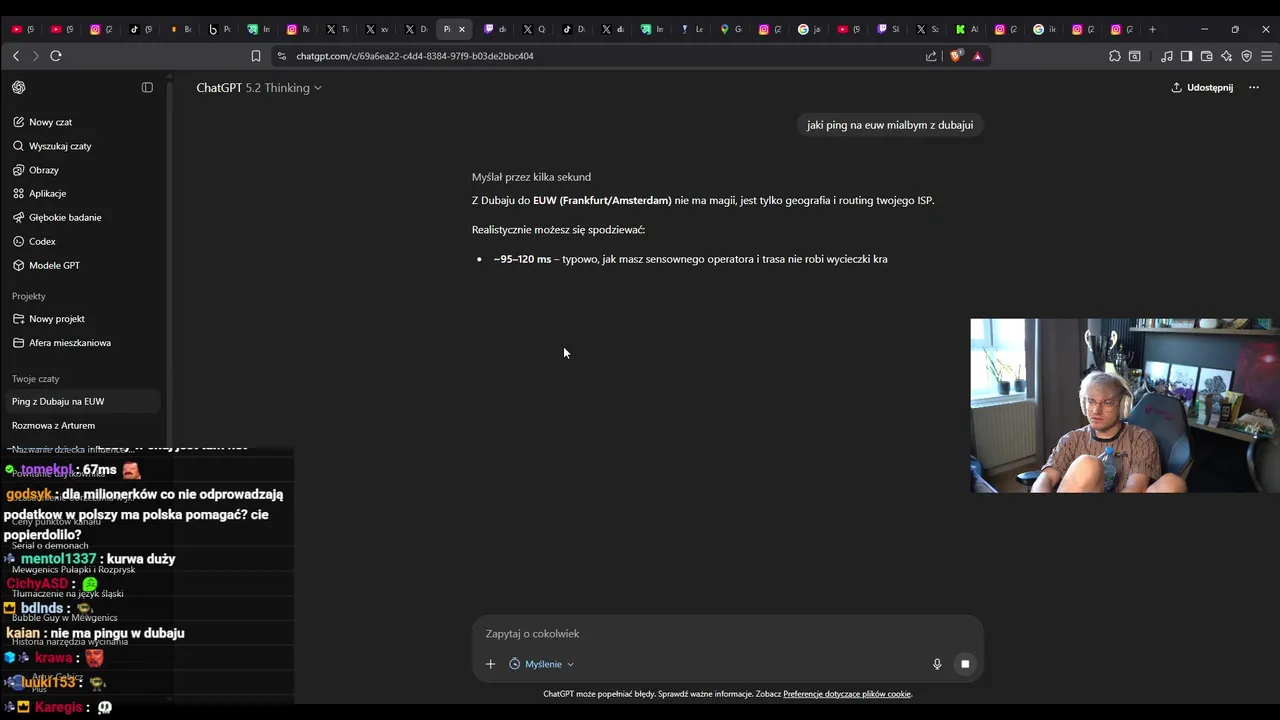Open a new browser tab with plus

tap(1152, 29)
